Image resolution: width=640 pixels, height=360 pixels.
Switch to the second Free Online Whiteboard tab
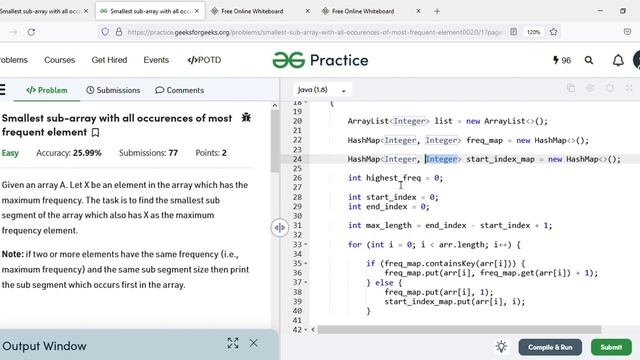tap(371, 11)
